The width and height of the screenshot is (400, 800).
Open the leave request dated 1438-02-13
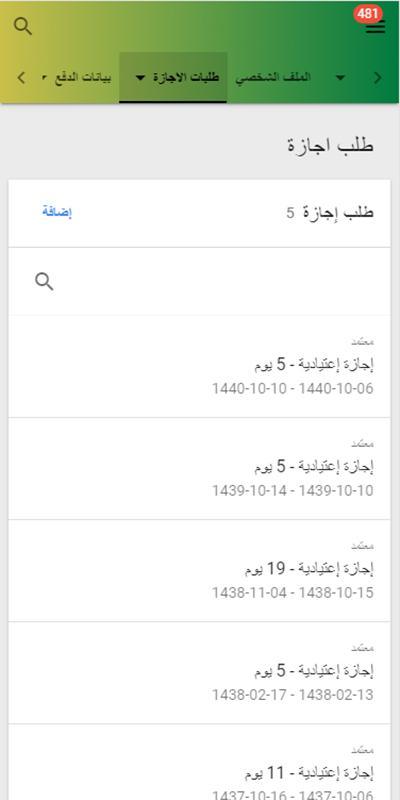point(199,673)
